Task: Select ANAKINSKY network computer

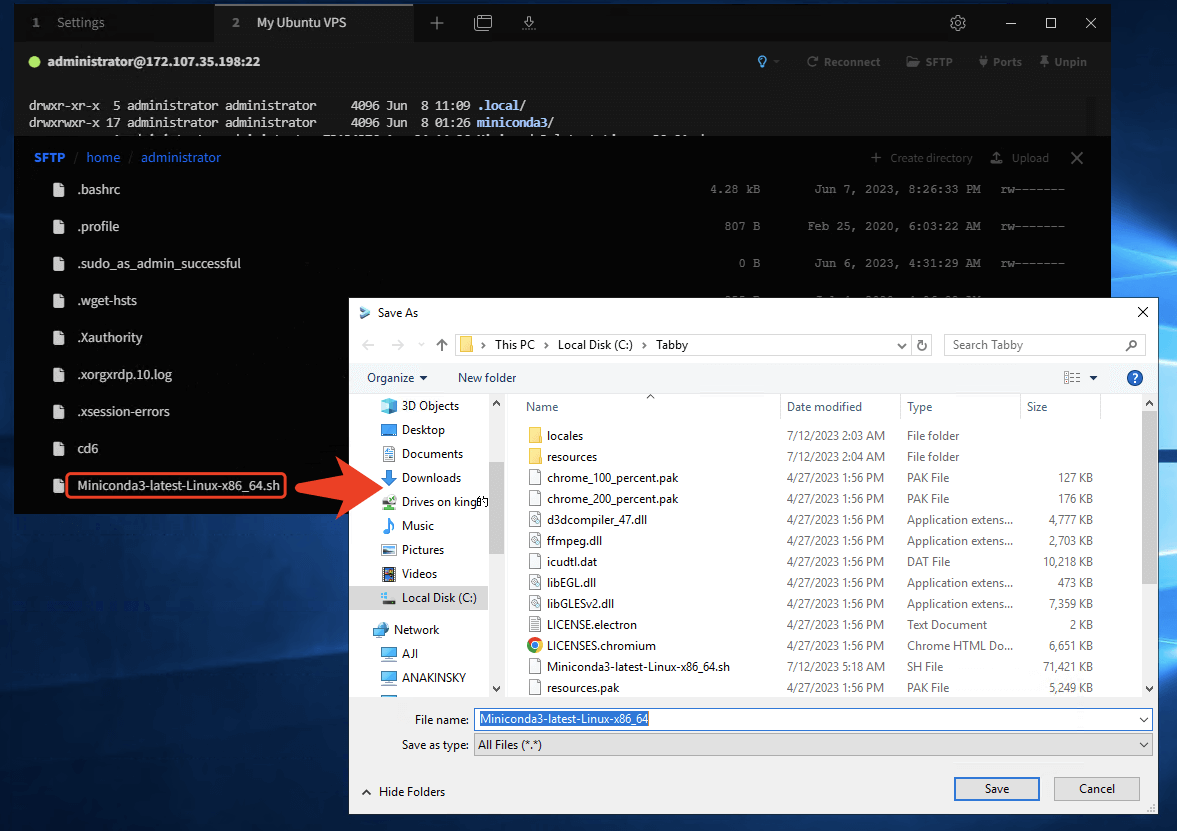Action: click(433, 678)
